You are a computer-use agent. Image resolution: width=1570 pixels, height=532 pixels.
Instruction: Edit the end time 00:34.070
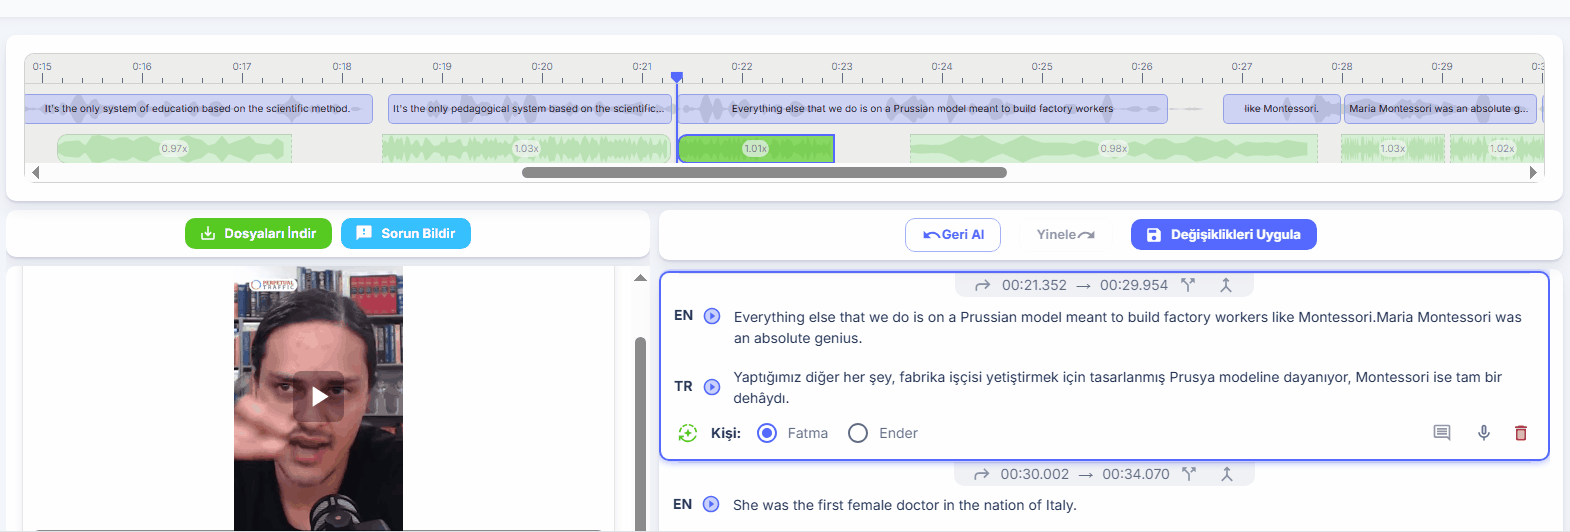tap(1136, 474)
